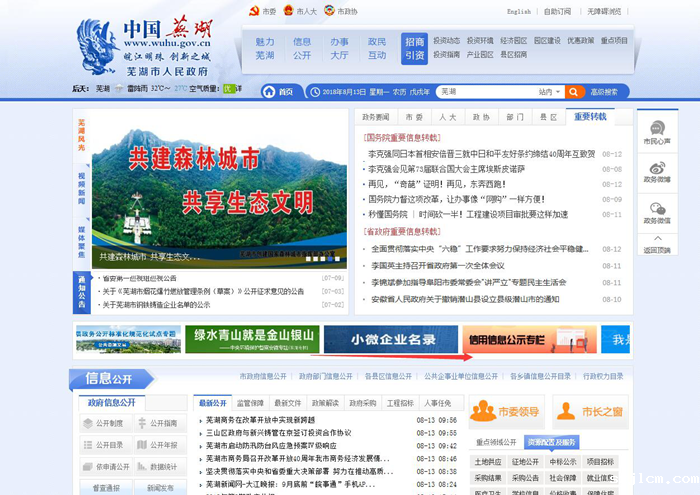Click the 首页 home icon
The width and height of the screenshot is (700, 495).
(269, 92)
